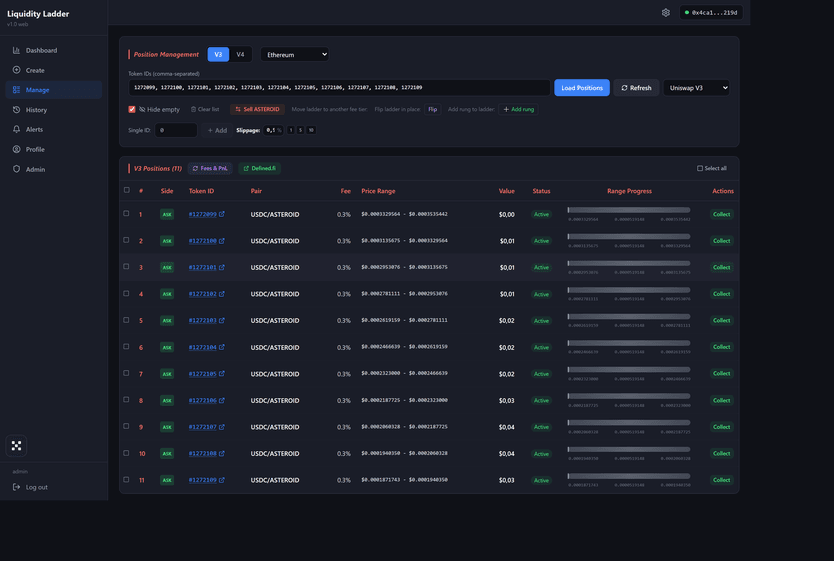
Task: Toggle the Hide empty checkbox
Action: [132, 110]
